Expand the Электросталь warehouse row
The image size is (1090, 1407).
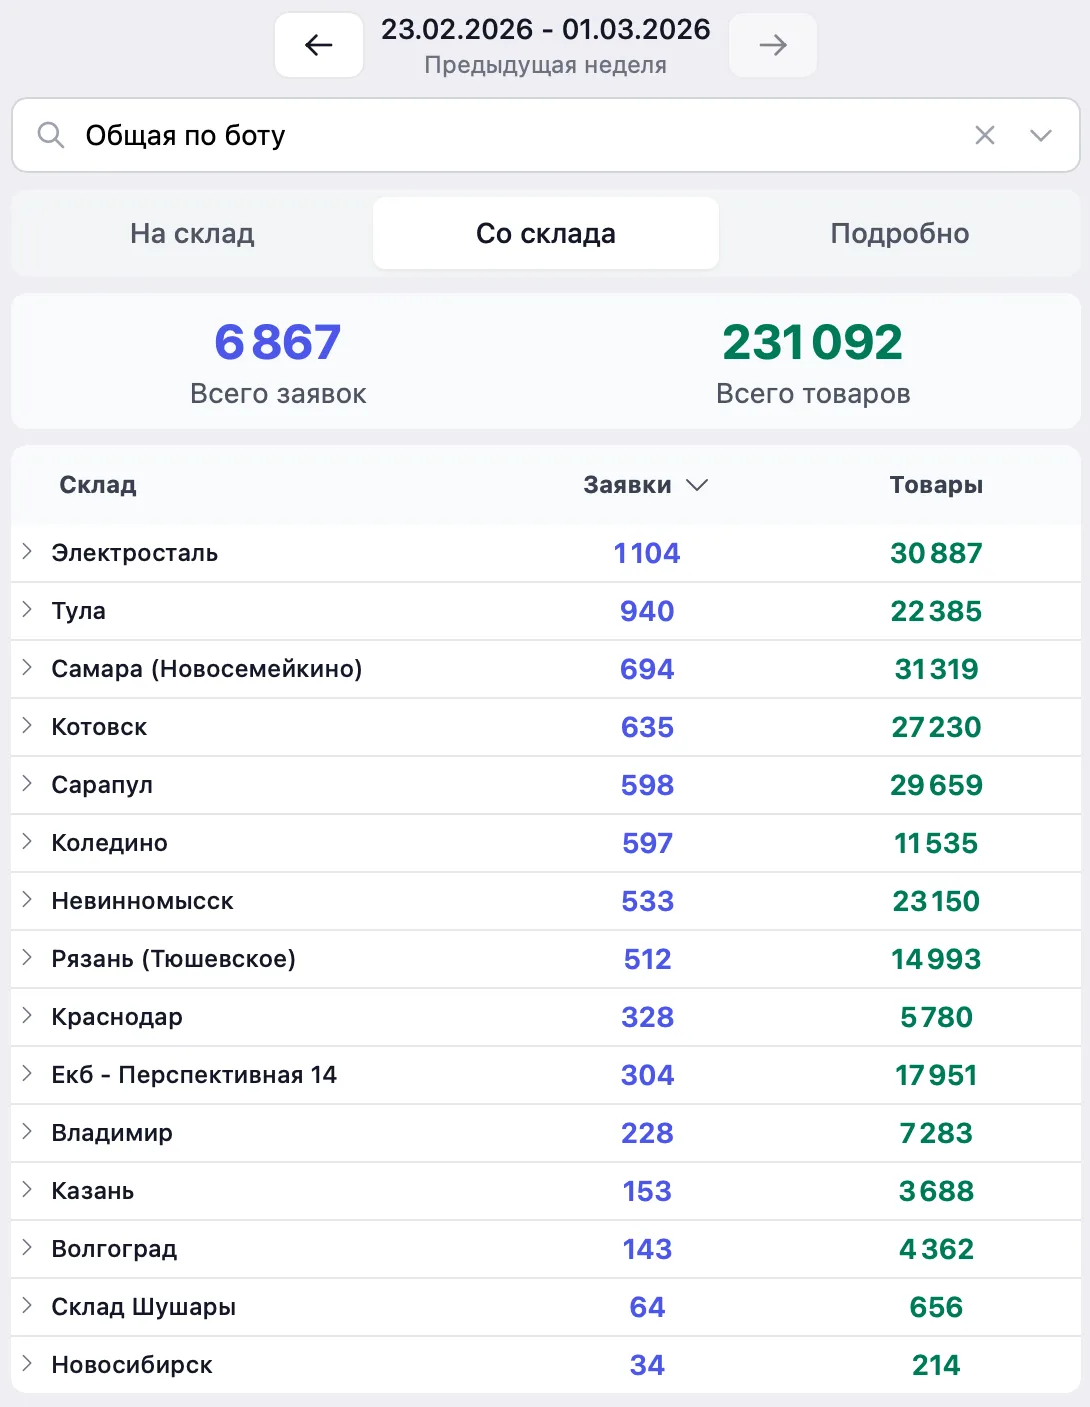tap(27, 552)
